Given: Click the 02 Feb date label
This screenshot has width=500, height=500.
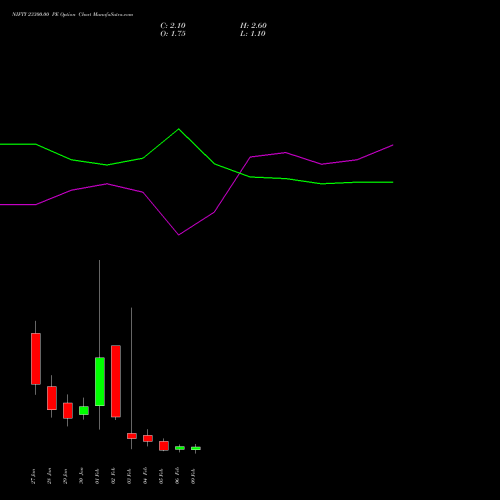Looking at the screenshot, I should tap(113, 476).
